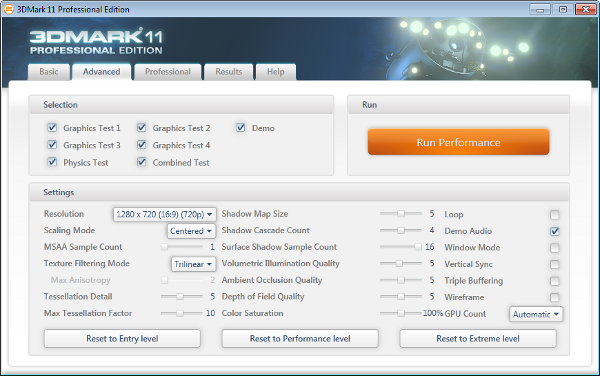Disable the Combined Test checkbox
Viewport: 600px width, 376px height.
pos(142,162)
